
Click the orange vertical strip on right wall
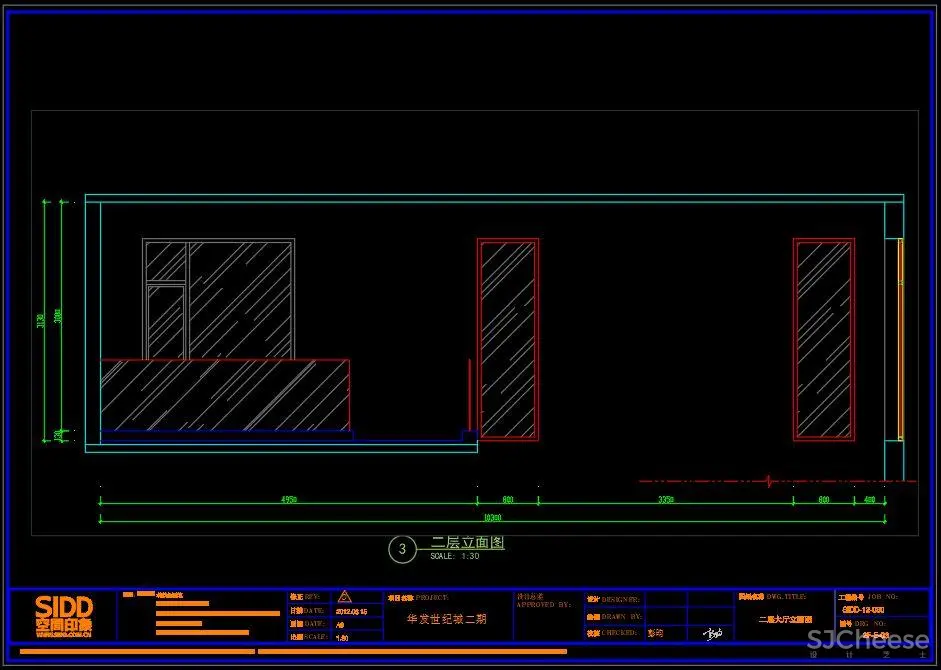(x=900, y=339)
